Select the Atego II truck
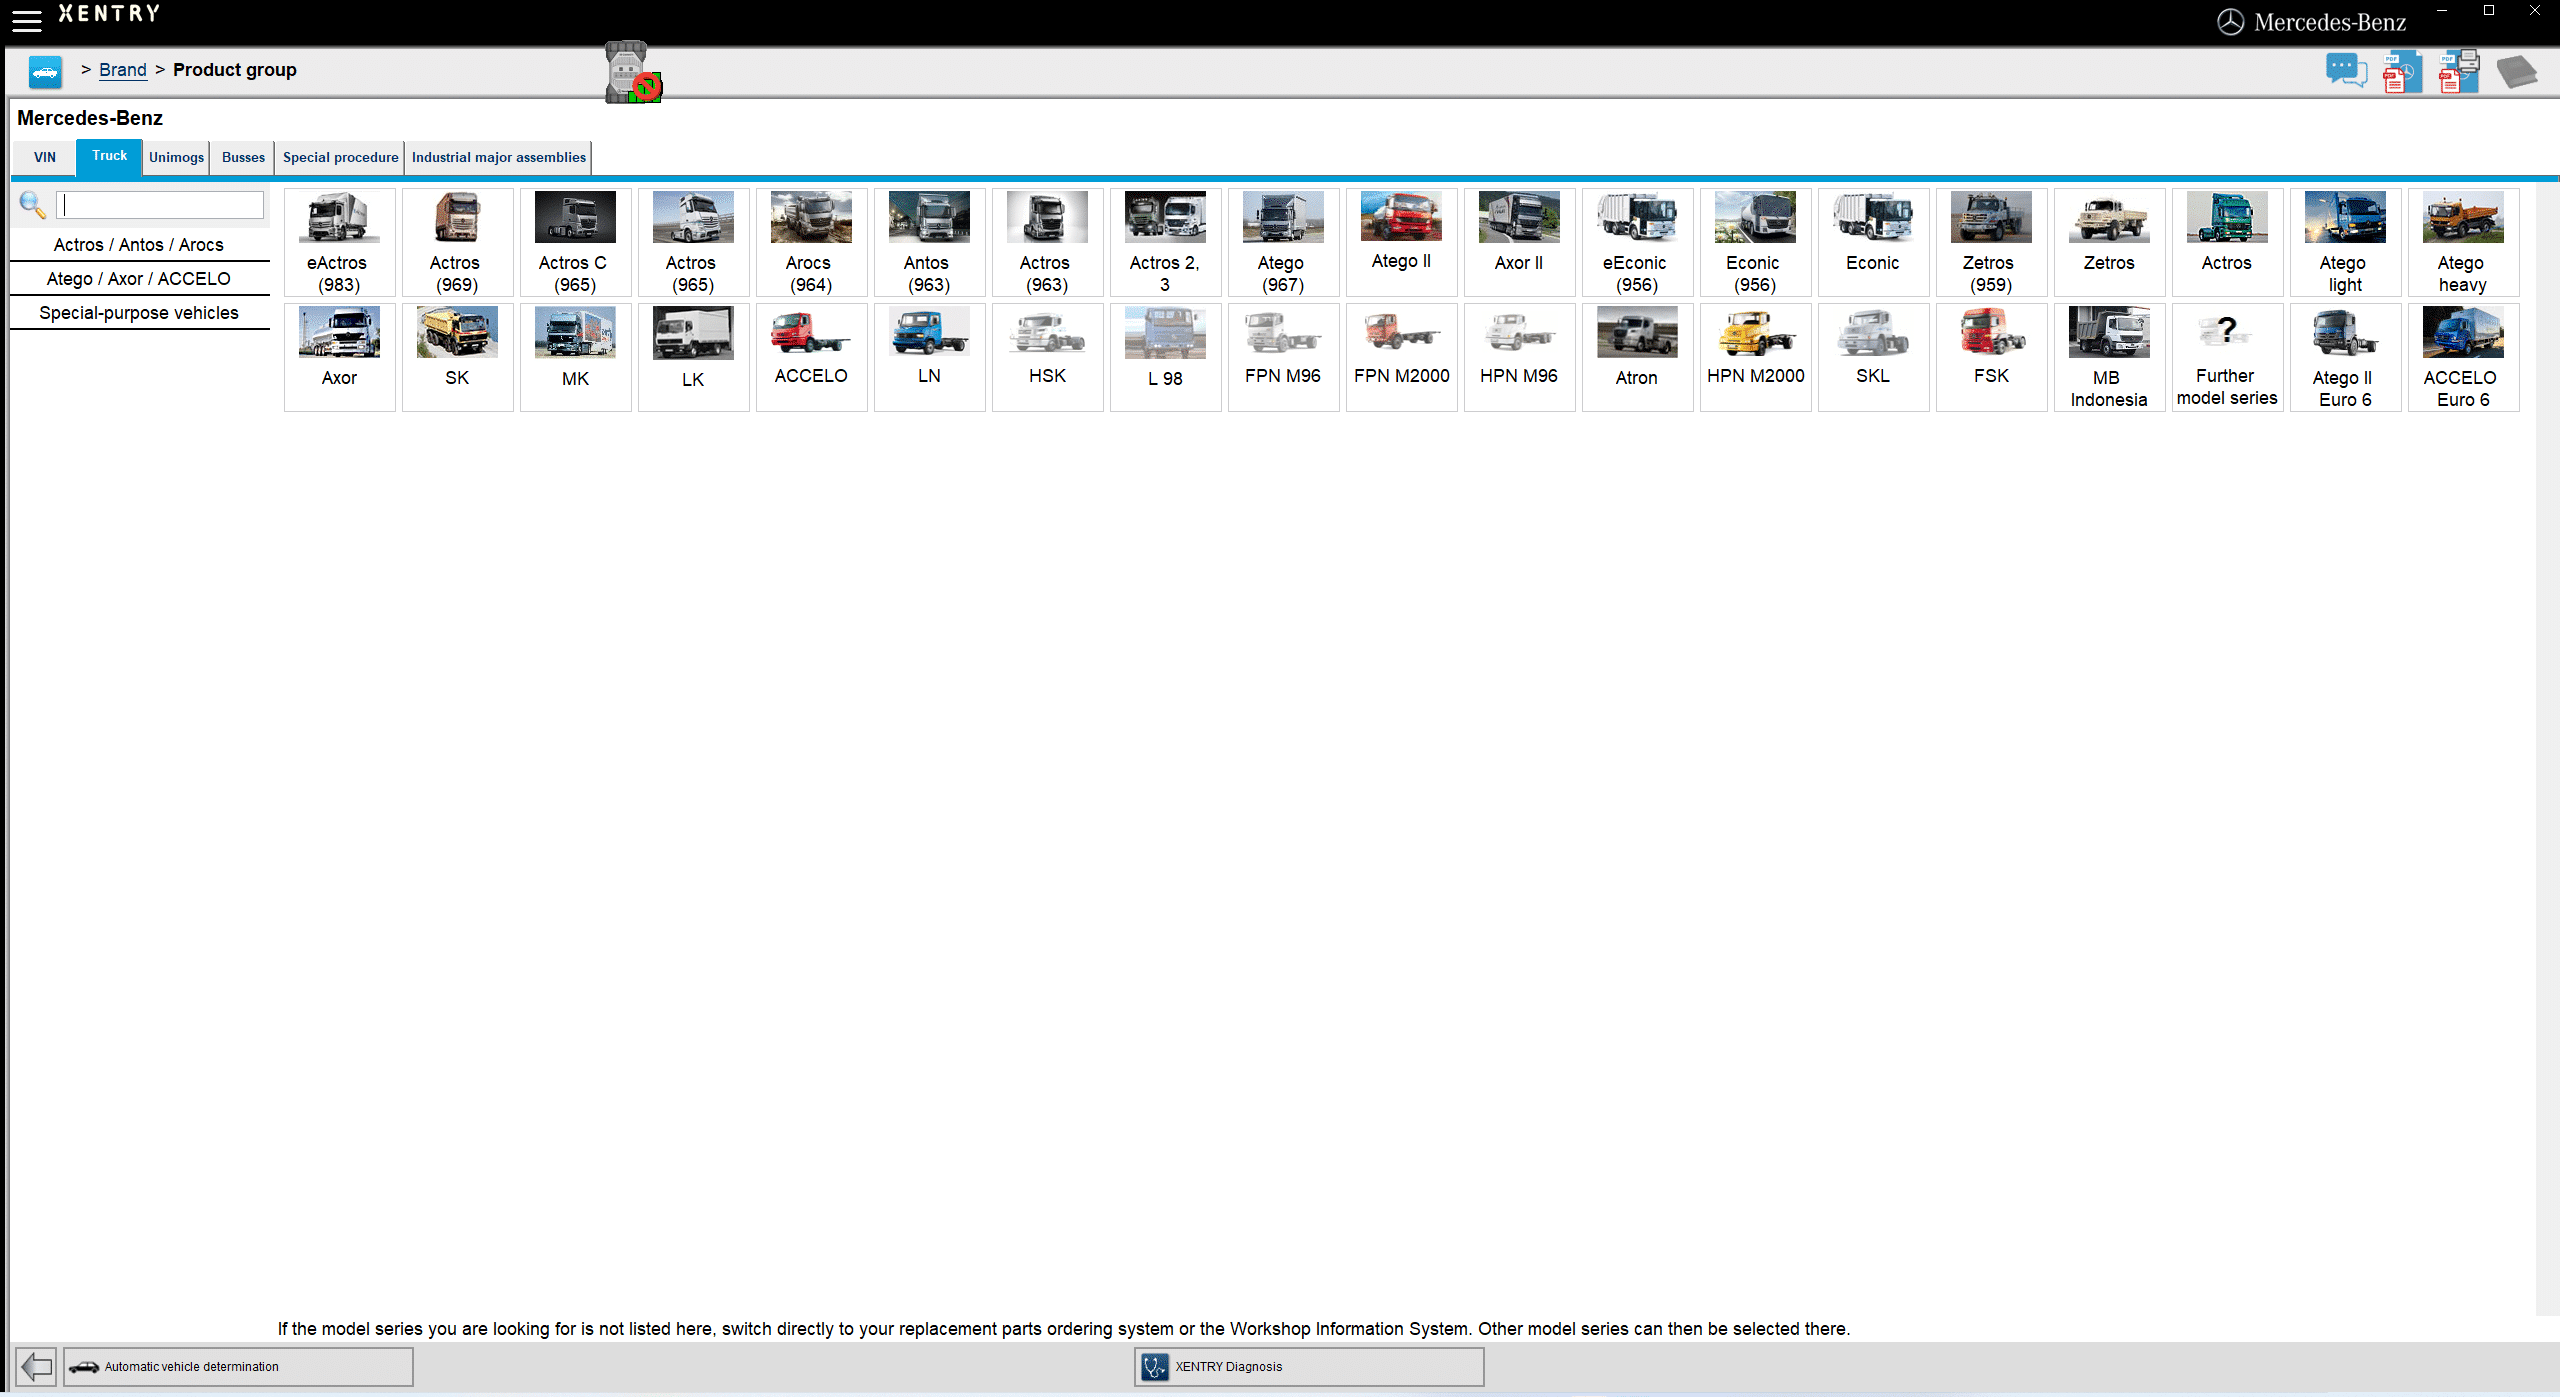 (x=1401, y=242)
